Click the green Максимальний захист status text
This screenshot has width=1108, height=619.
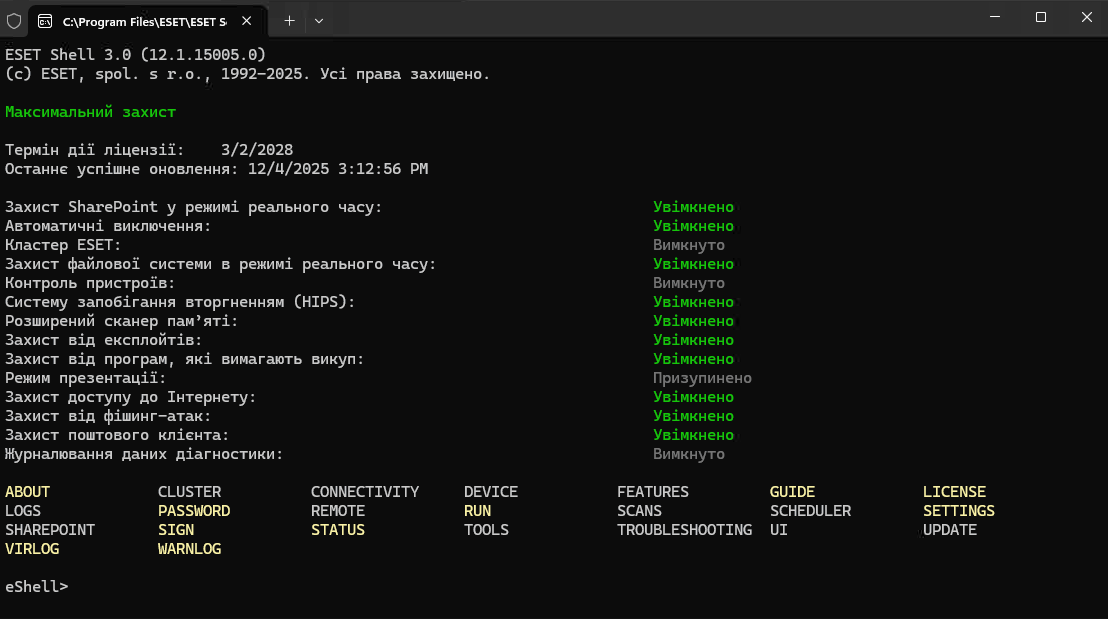pyautogui.click(x=90, y=112)
